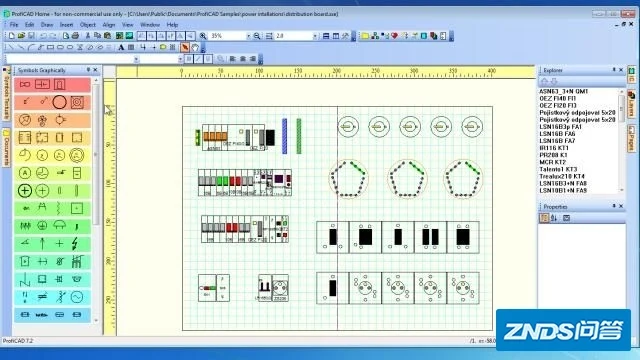Image resolution: width=640 pixels, height=360 pixels.
Task: Open the Align menu
Action: click(109, 25)
